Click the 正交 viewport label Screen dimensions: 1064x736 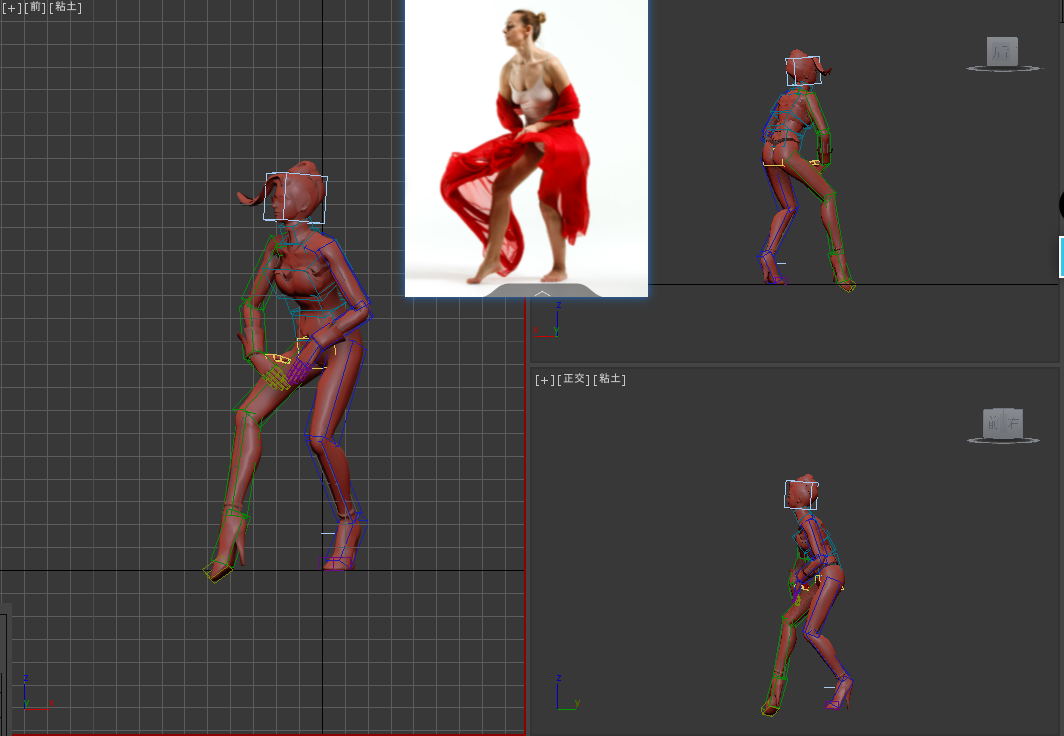pyautogui.click(x=575, y=379)
